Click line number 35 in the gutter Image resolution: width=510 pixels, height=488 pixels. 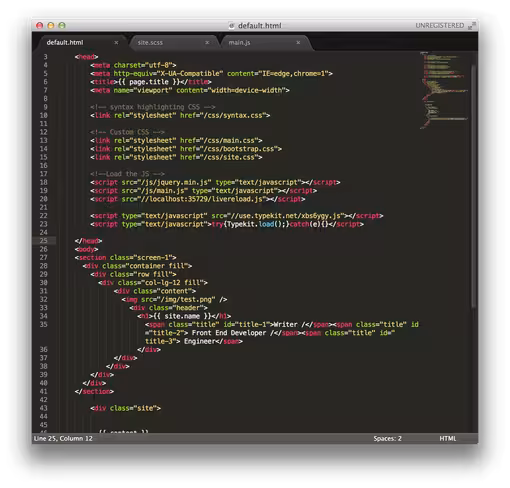click(44, 324)
